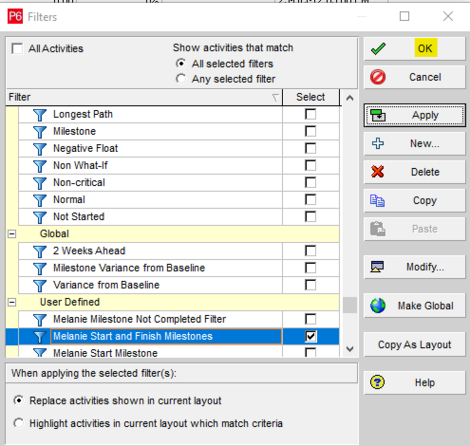
Task: Select Highlight activities which match criteria option
Action: point(18,423)
